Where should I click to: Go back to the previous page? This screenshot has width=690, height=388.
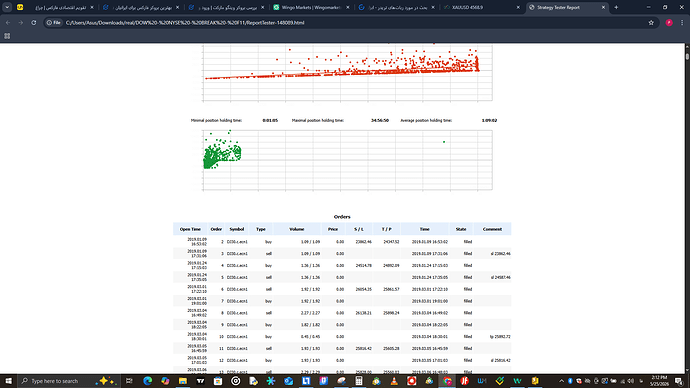(8, 22)
